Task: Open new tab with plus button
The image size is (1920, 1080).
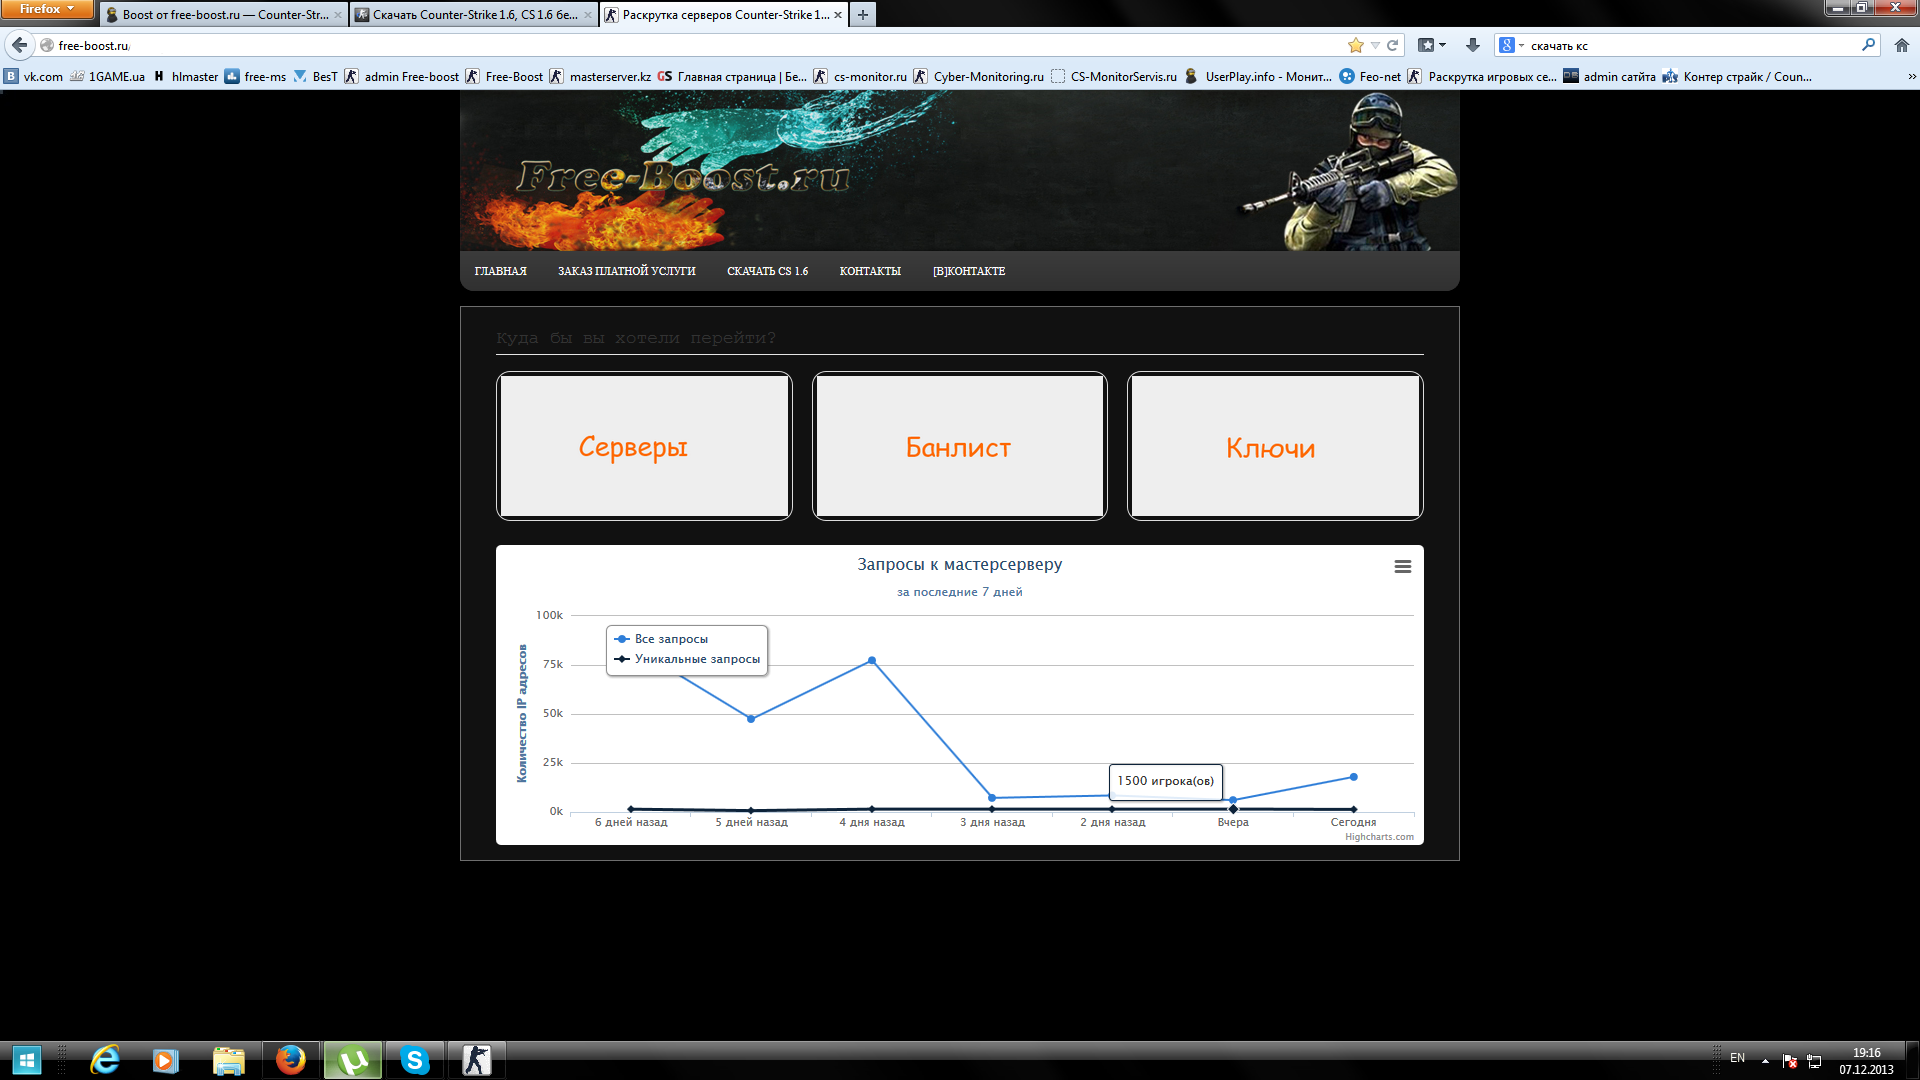Action: coord(862,15)
